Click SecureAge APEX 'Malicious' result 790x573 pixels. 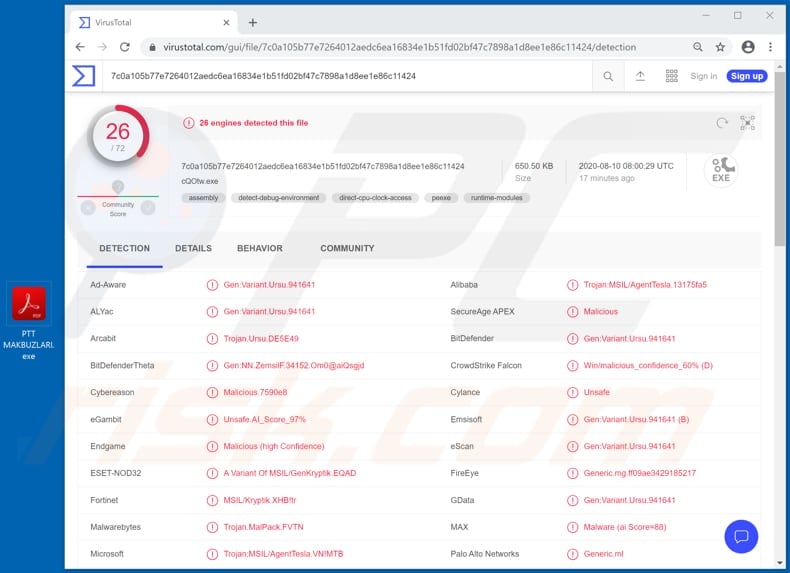[601, 311]
